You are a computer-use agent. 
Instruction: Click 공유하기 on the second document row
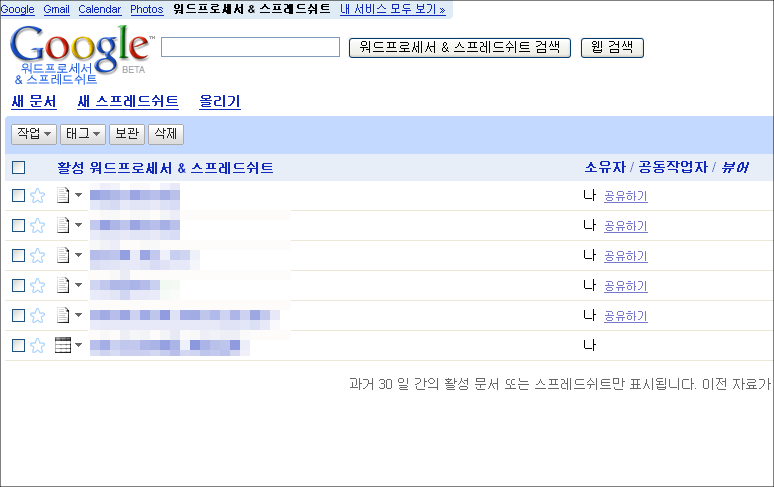click(626, 226)
